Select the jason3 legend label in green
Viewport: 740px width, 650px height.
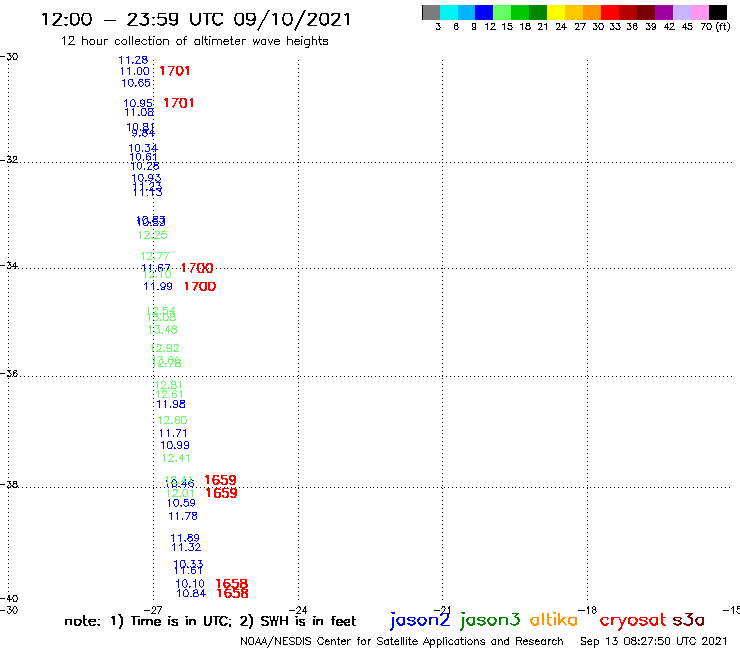490,620
